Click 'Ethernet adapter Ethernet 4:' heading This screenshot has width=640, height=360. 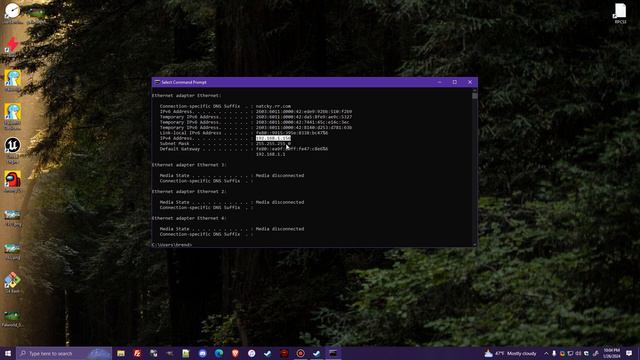[189, 218]
